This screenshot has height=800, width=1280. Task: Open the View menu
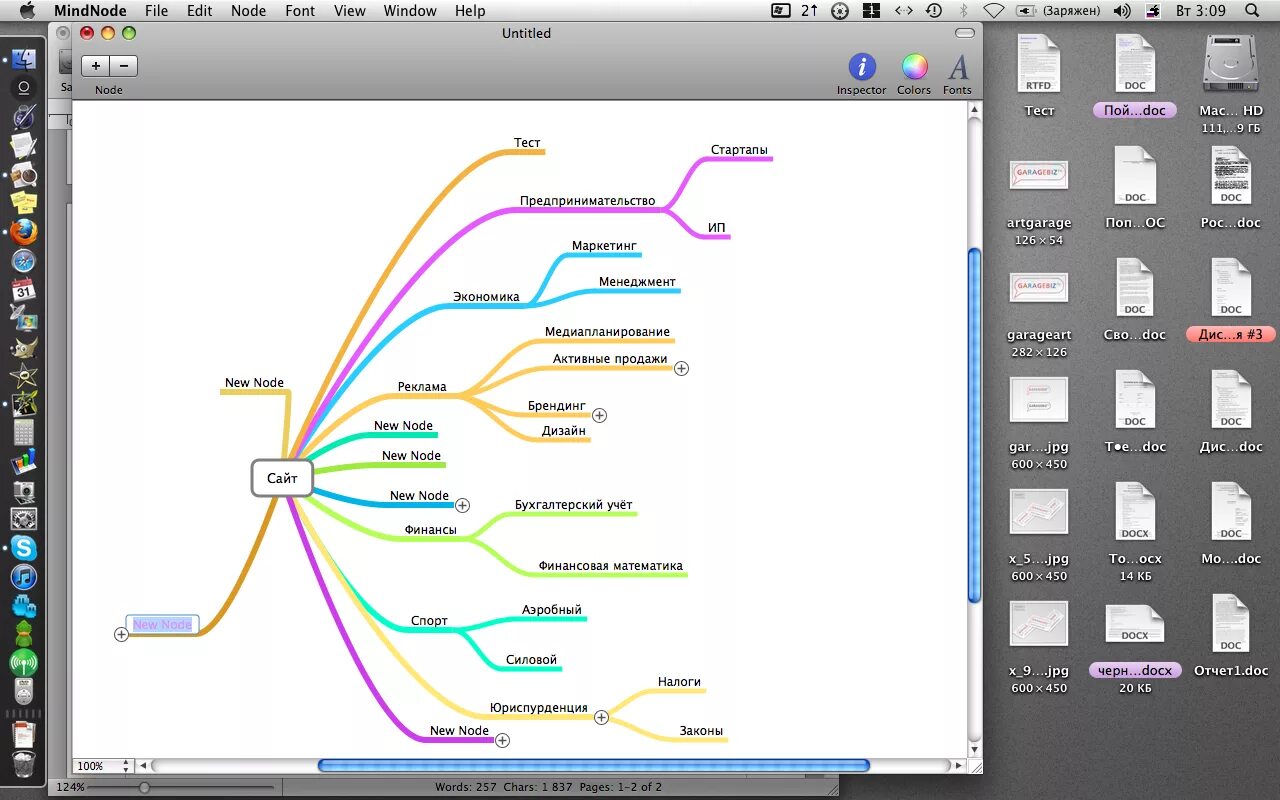349,10
